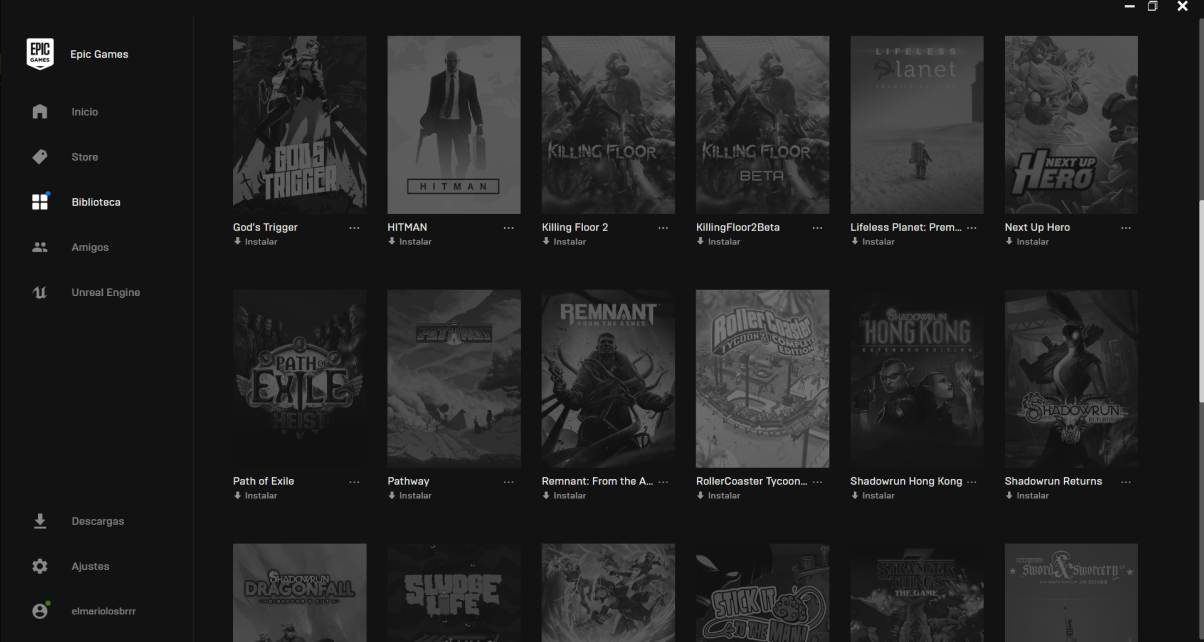This screenshot has height=642, width=1204.
Task: Select Path of Exile Heist cover
Action: (300, 379)
